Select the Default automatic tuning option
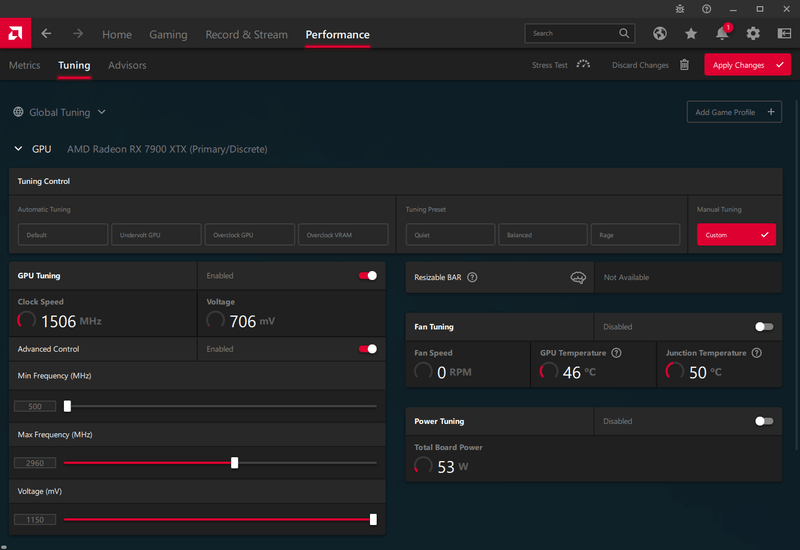Screen dimensions: 800x550 (63, 235)
